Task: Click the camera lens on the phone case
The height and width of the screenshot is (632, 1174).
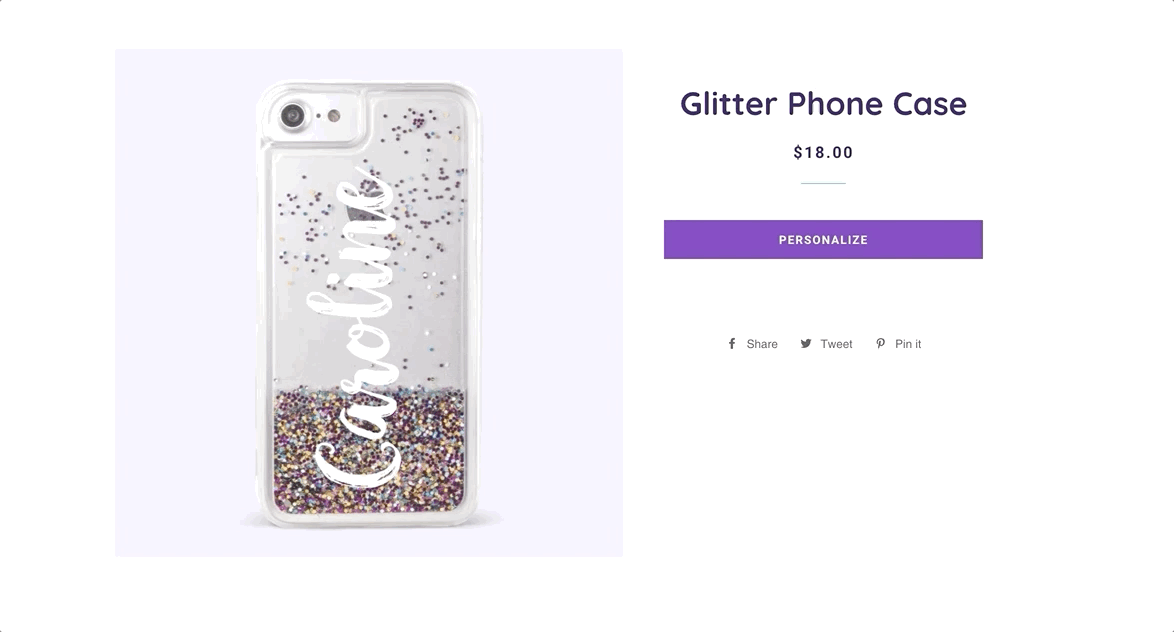Action: [x=293, y=116]
